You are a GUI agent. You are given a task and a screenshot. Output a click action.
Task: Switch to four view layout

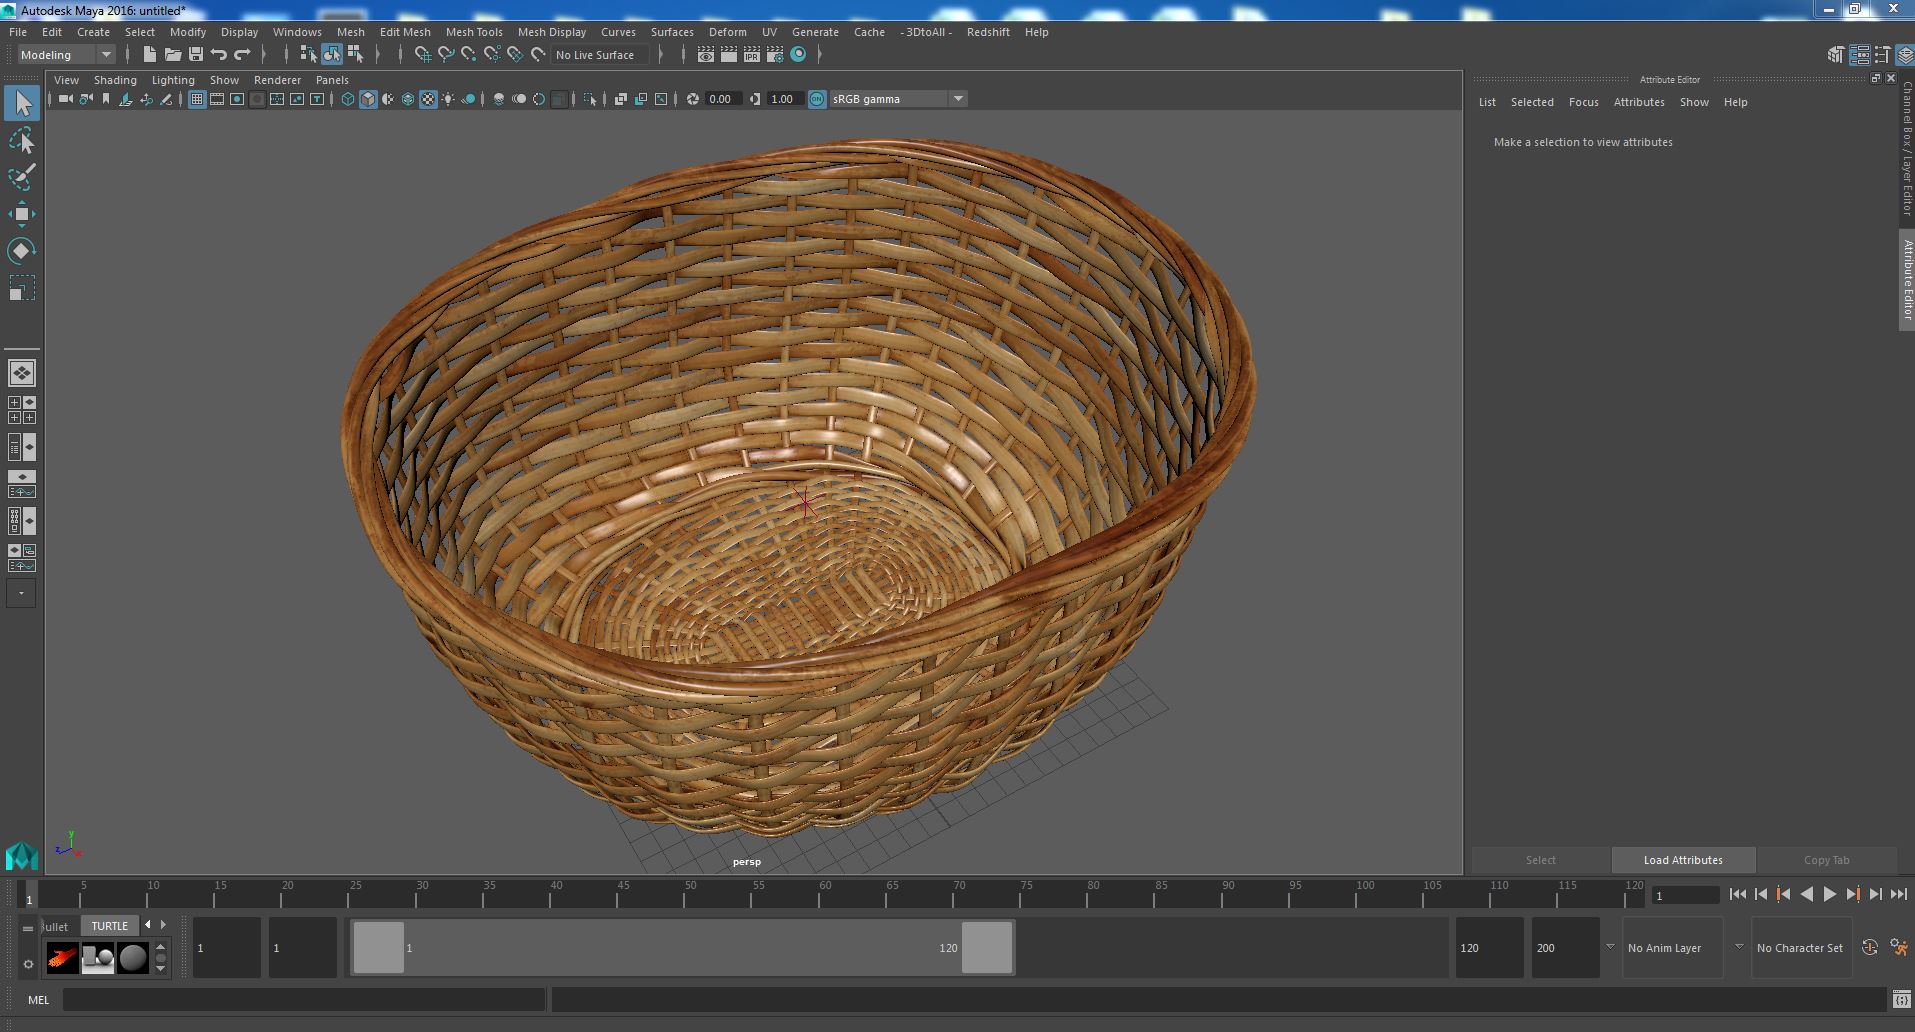point(22,410)
